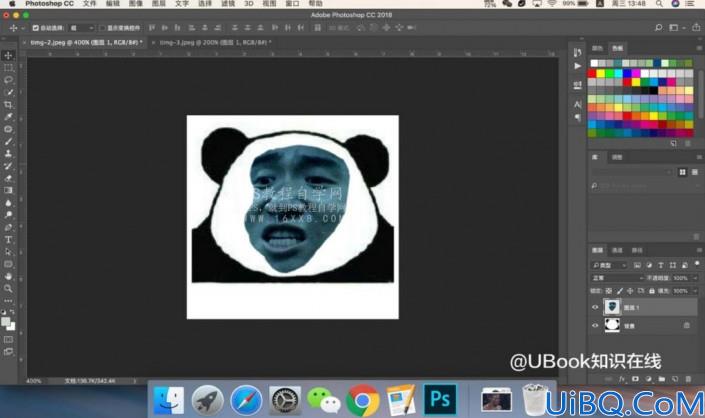The width and height of the screenshot is (705, 418).
Task: Switch to the Color panel tab
Action: tap(598, 48)
